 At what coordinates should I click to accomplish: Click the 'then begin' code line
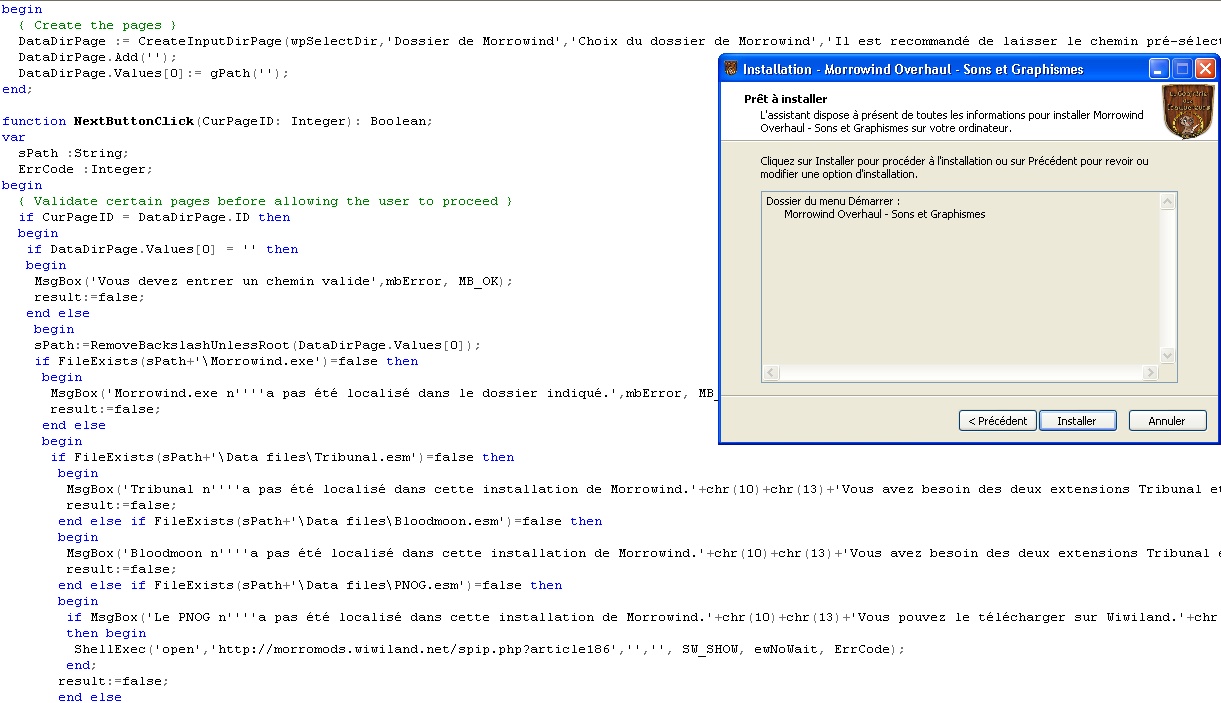106,633
